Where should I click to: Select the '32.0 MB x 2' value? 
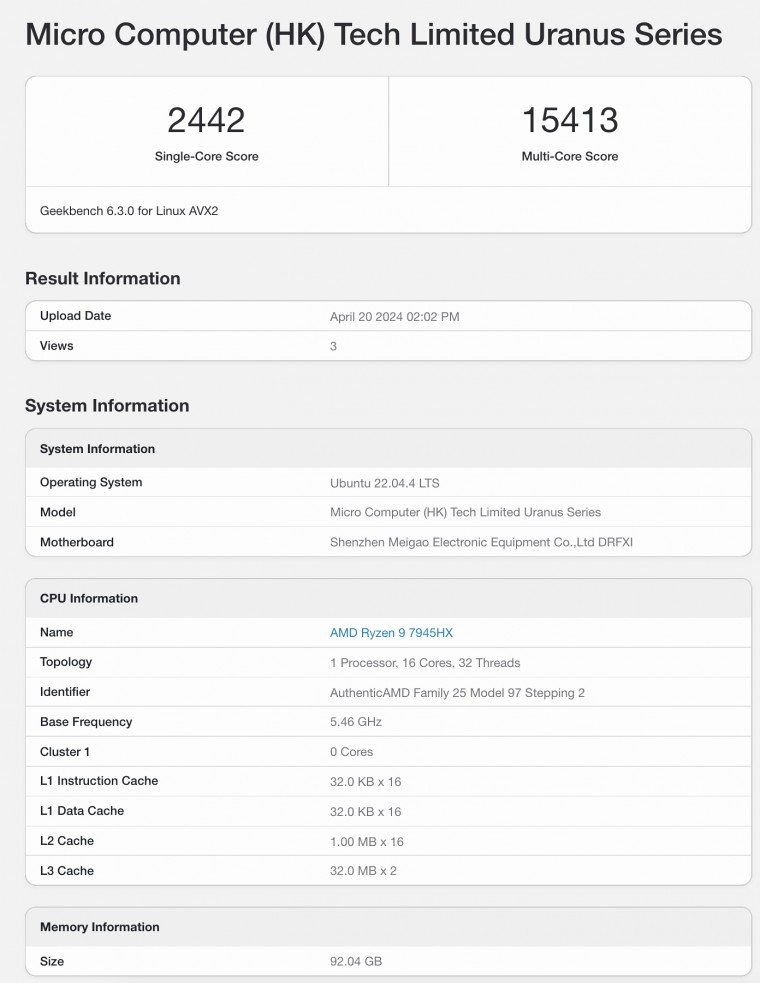(363, 871)
